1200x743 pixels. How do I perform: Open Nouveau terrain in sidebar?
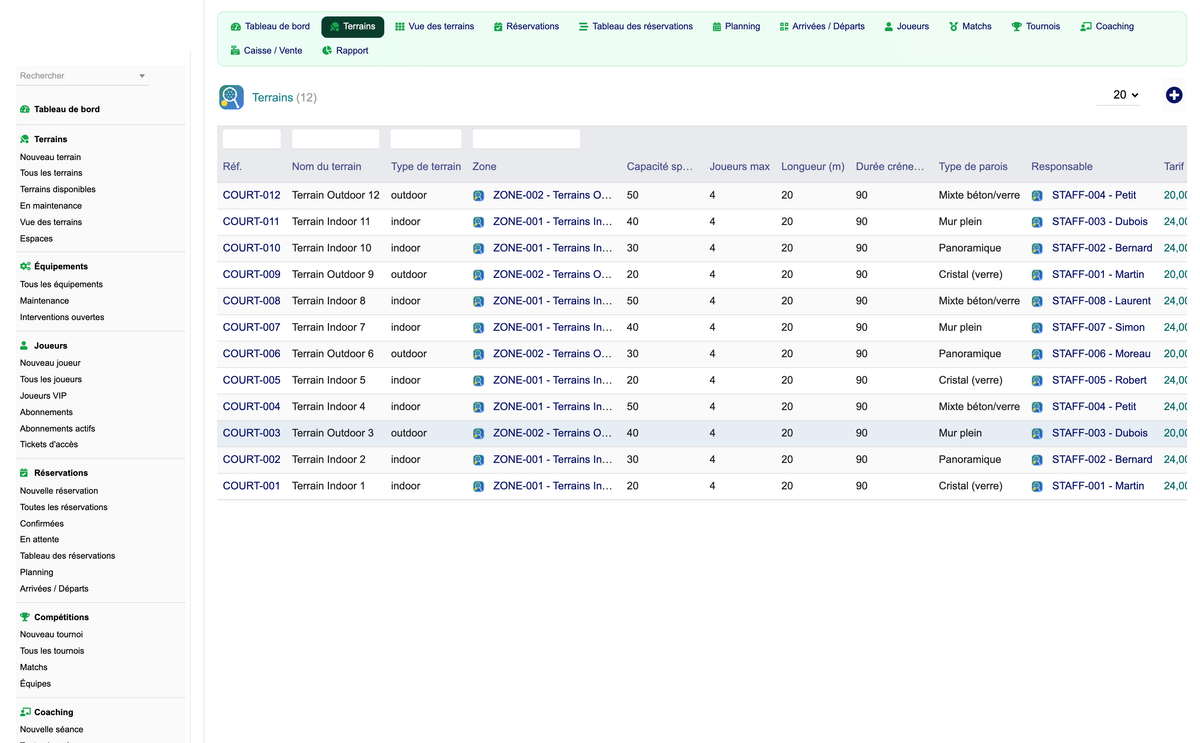click(51, 157)
